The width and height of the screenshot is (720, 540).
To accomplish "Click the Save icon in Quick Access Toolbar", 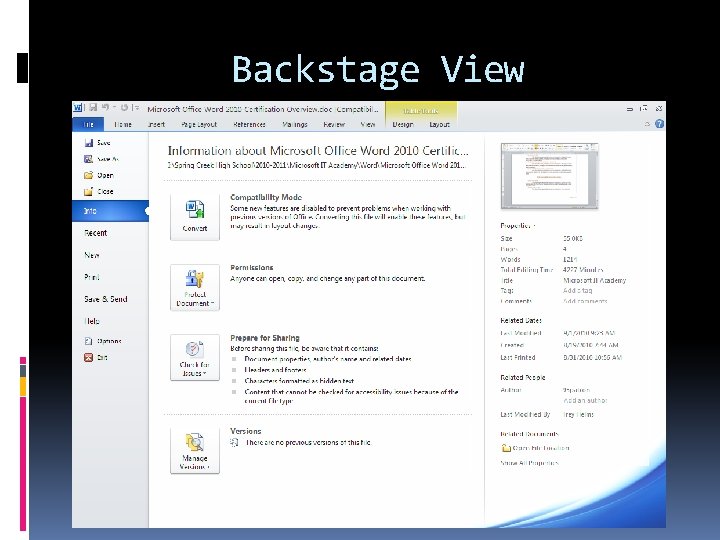I will click(93, 107).
